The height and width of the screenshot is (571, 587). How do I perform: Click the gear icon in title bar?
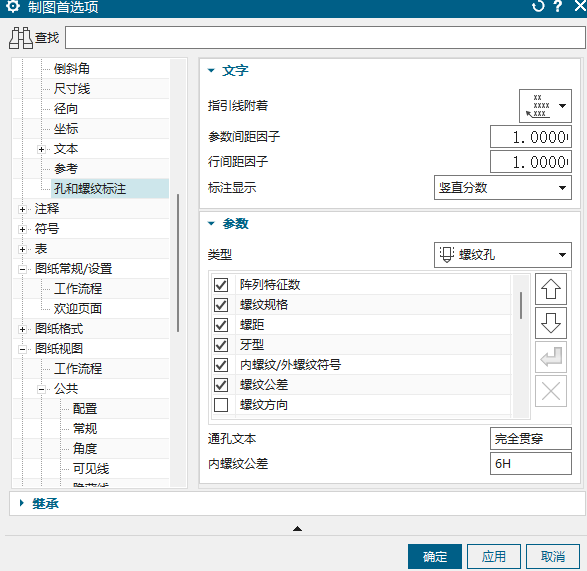coord(13,6)
